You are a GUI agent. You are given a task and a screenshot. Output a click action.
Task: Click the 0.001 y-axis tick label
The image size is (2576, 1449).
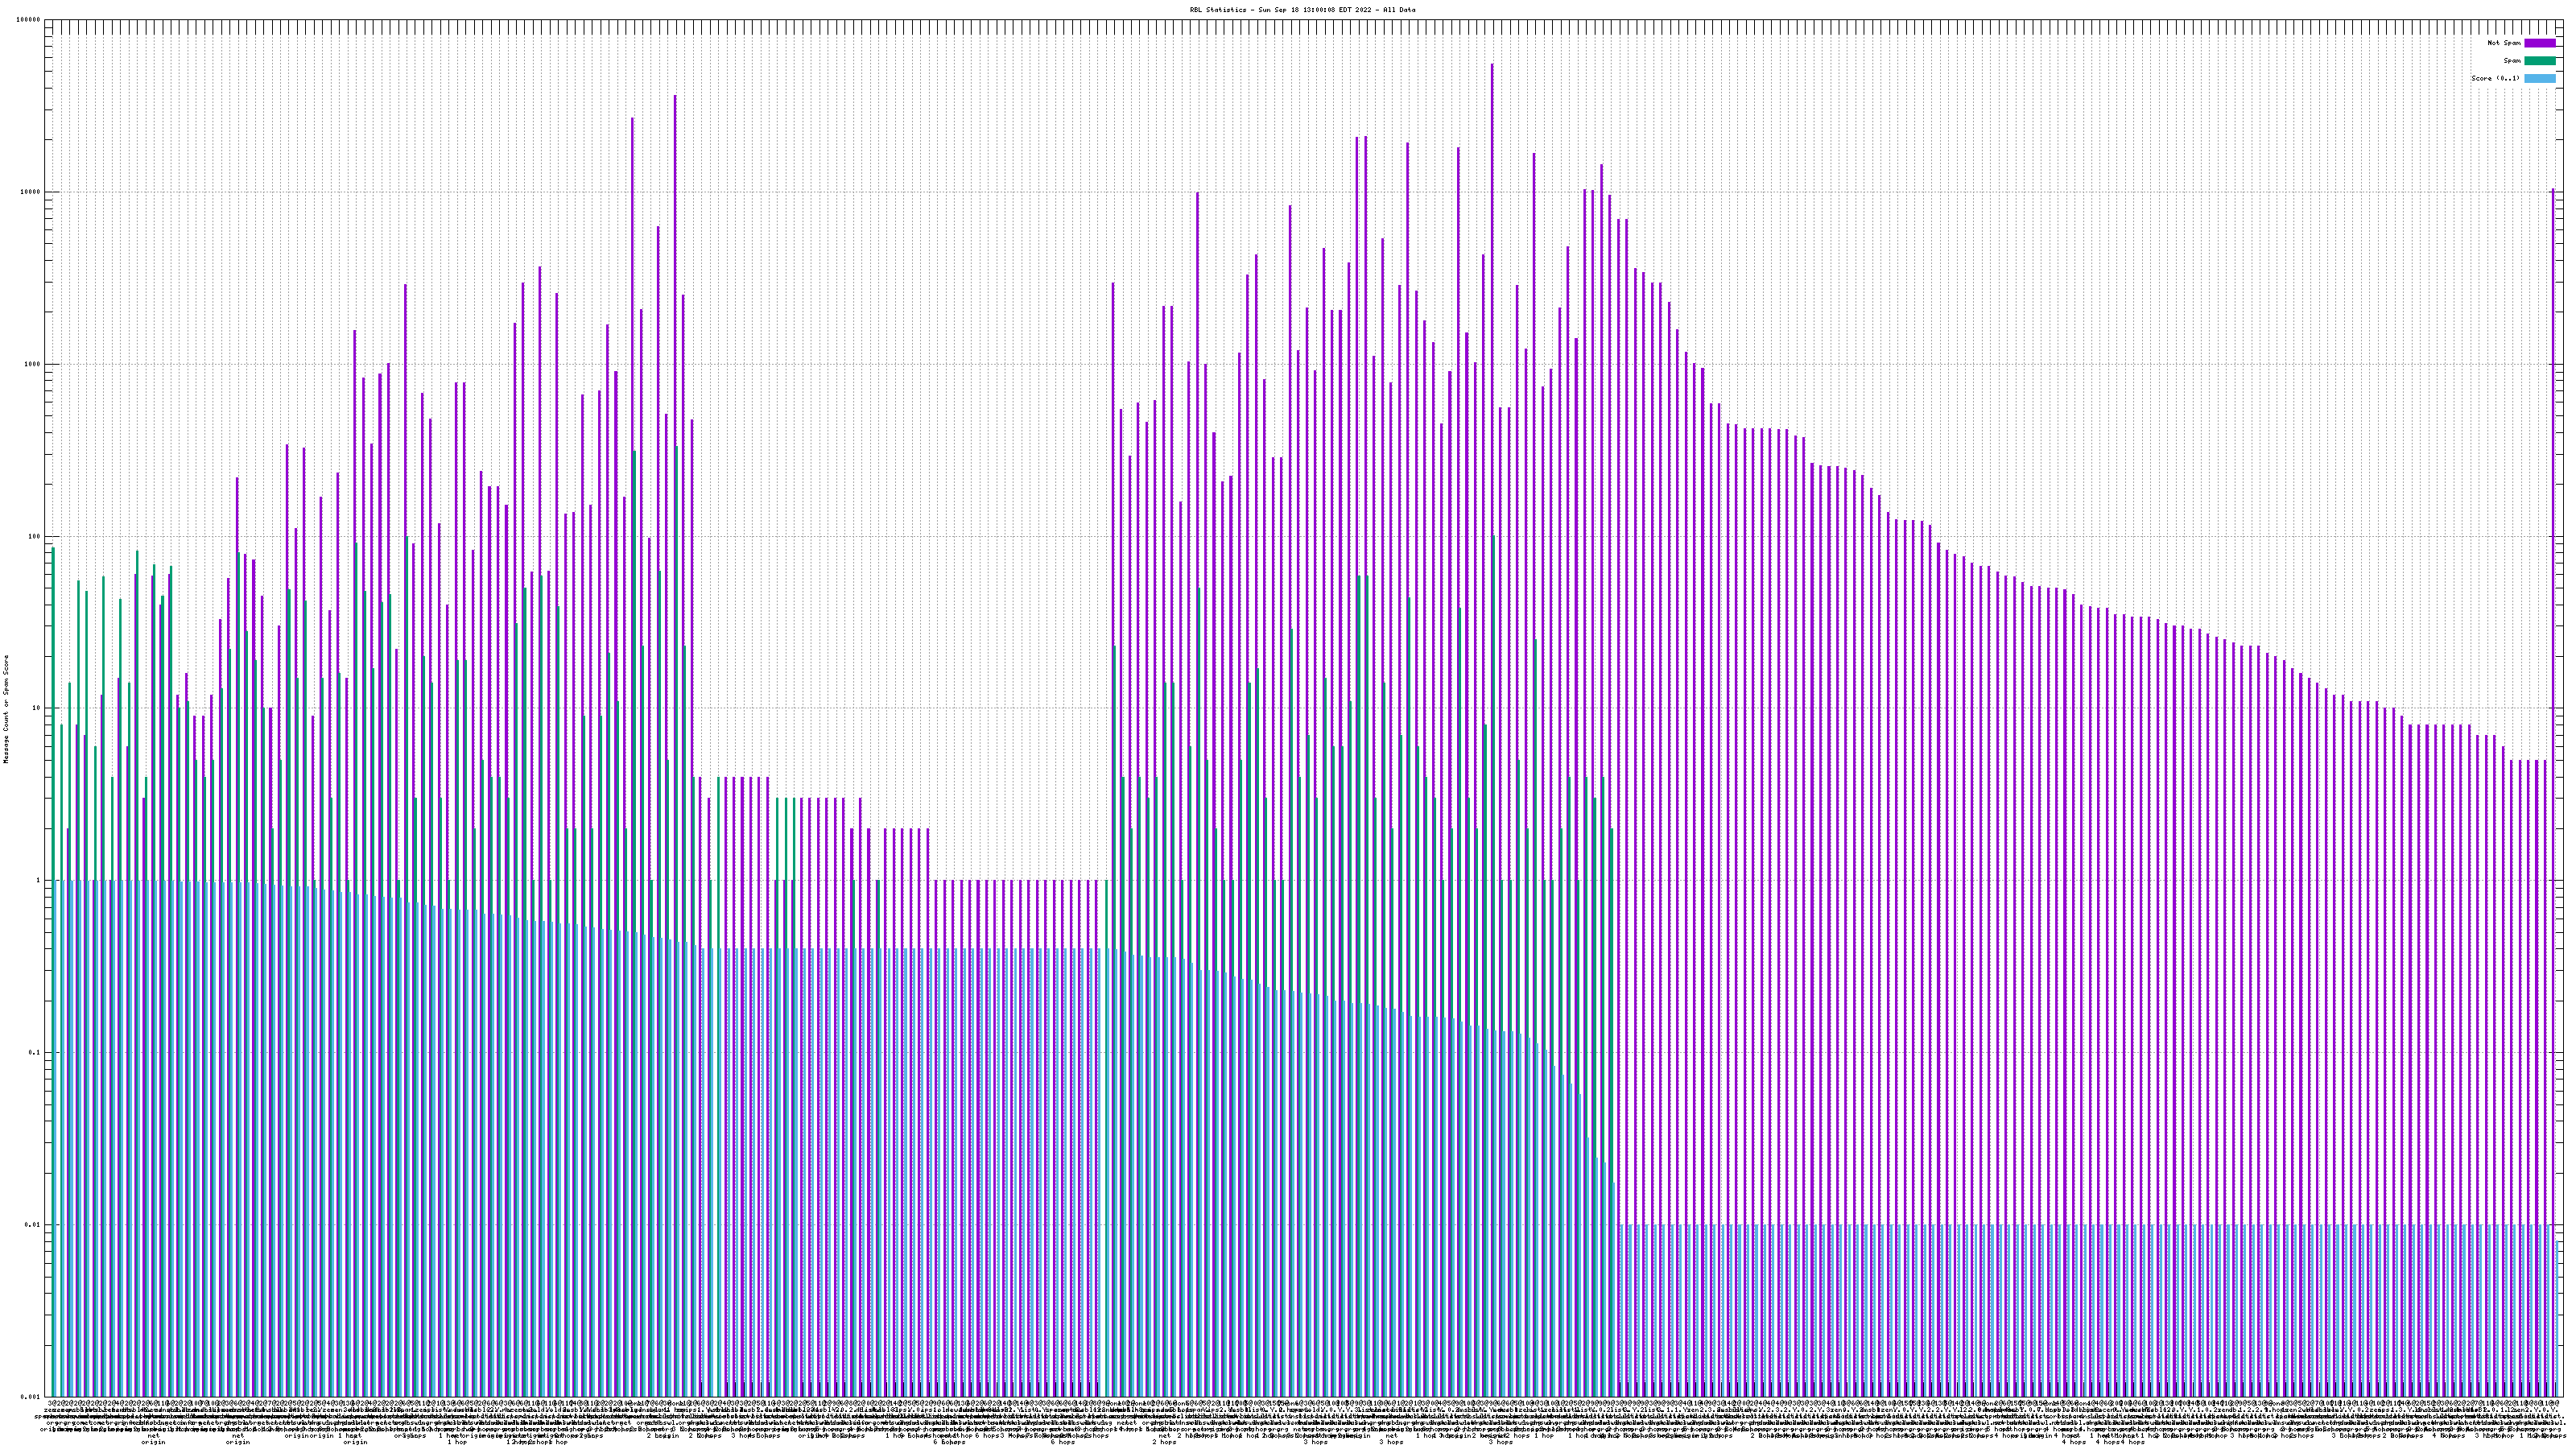[31, 1396]
